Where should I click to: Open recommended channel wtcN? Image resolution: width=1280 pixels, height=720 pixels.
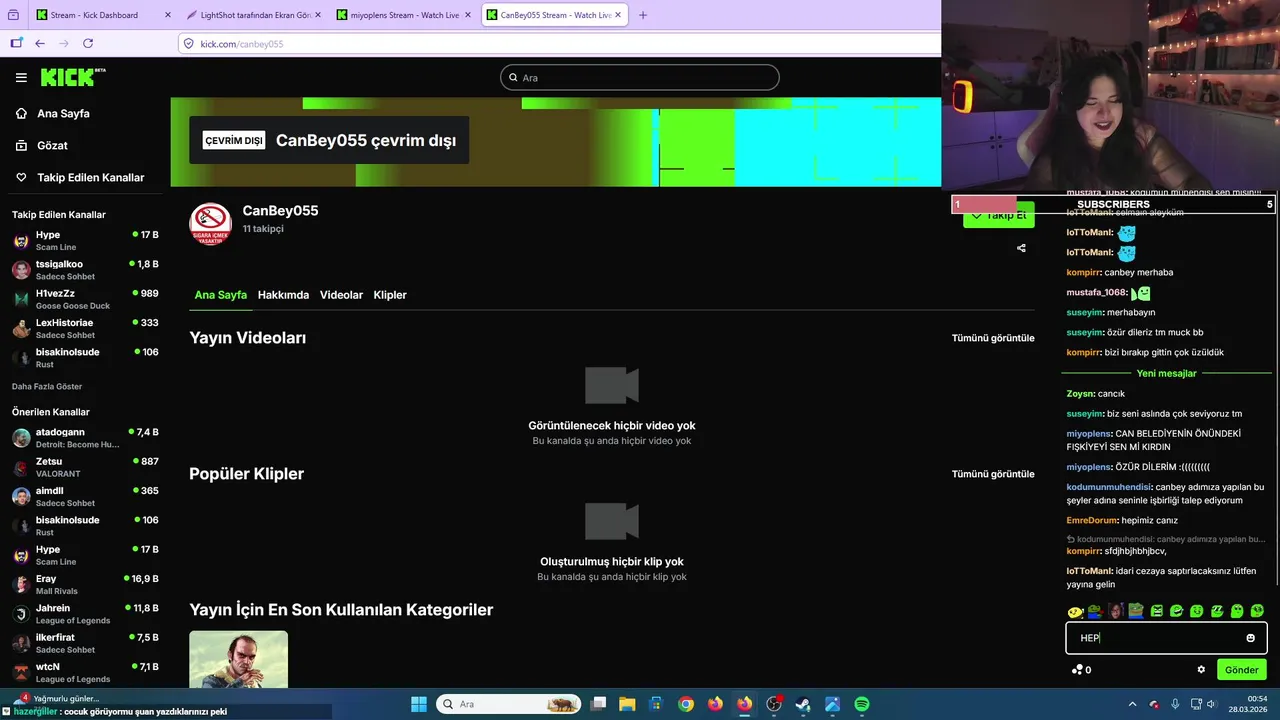click(85, 672)
